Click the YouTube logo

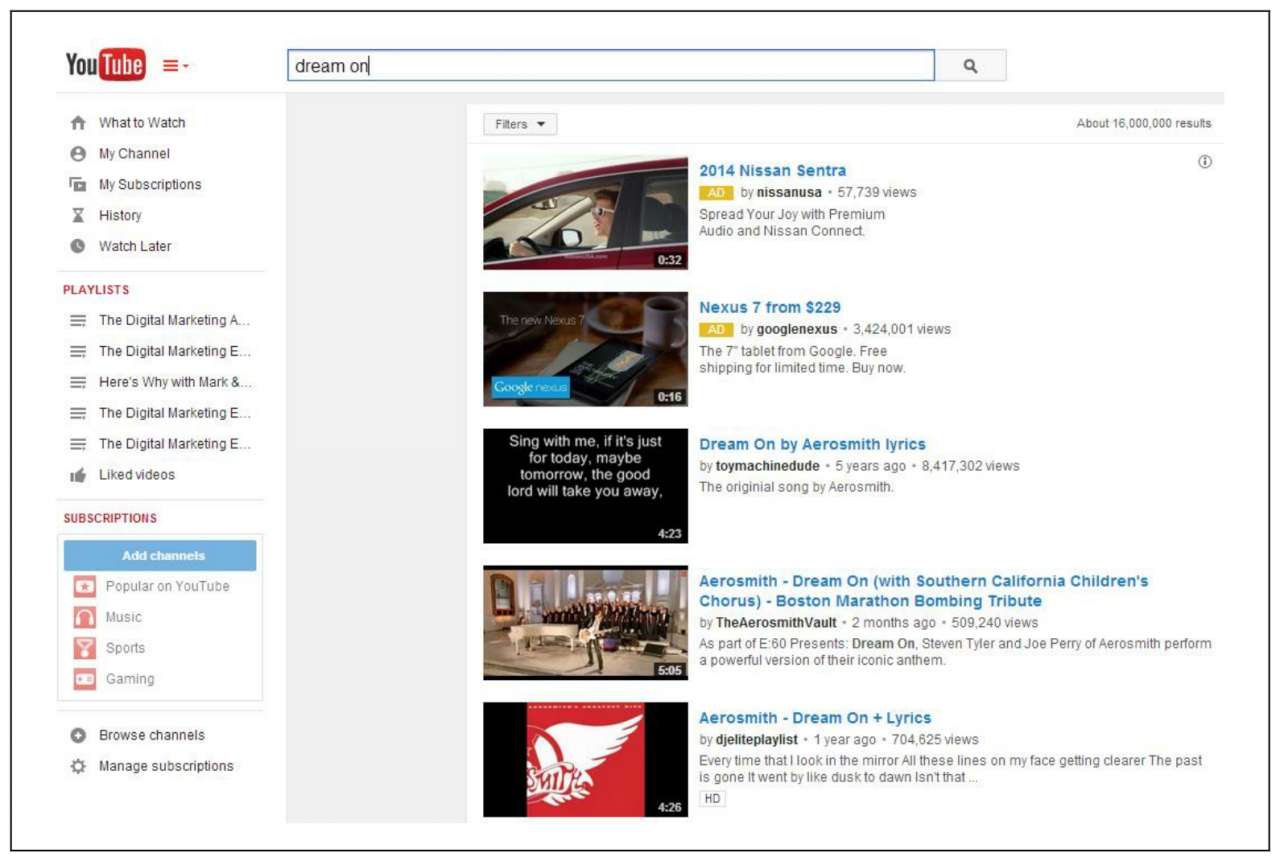coord(105,65)
